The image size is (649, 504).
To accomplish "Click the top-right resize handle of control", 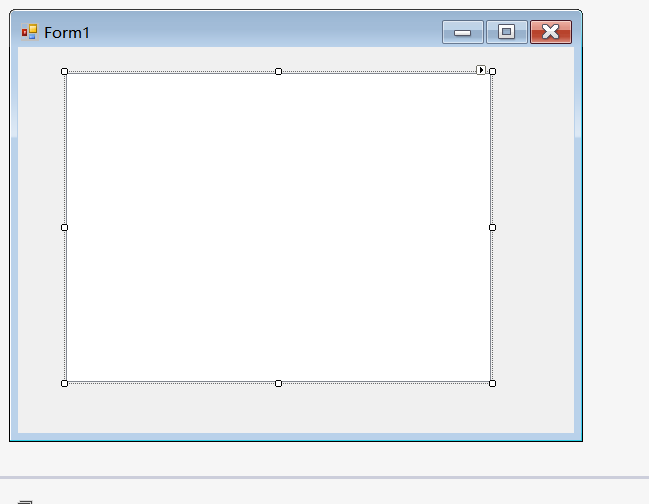I will [x=493, y=72].
